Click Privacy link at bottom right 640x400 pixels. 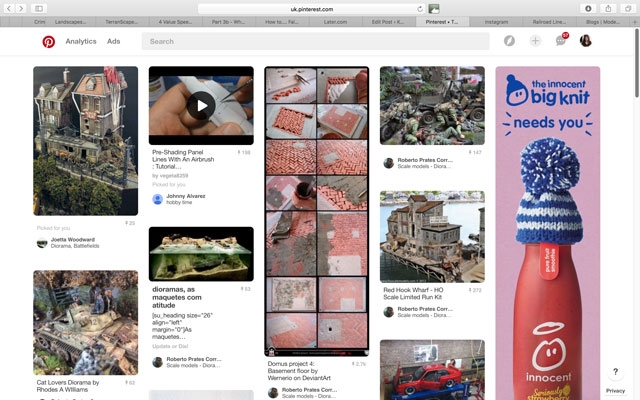[x=615, y=391]
